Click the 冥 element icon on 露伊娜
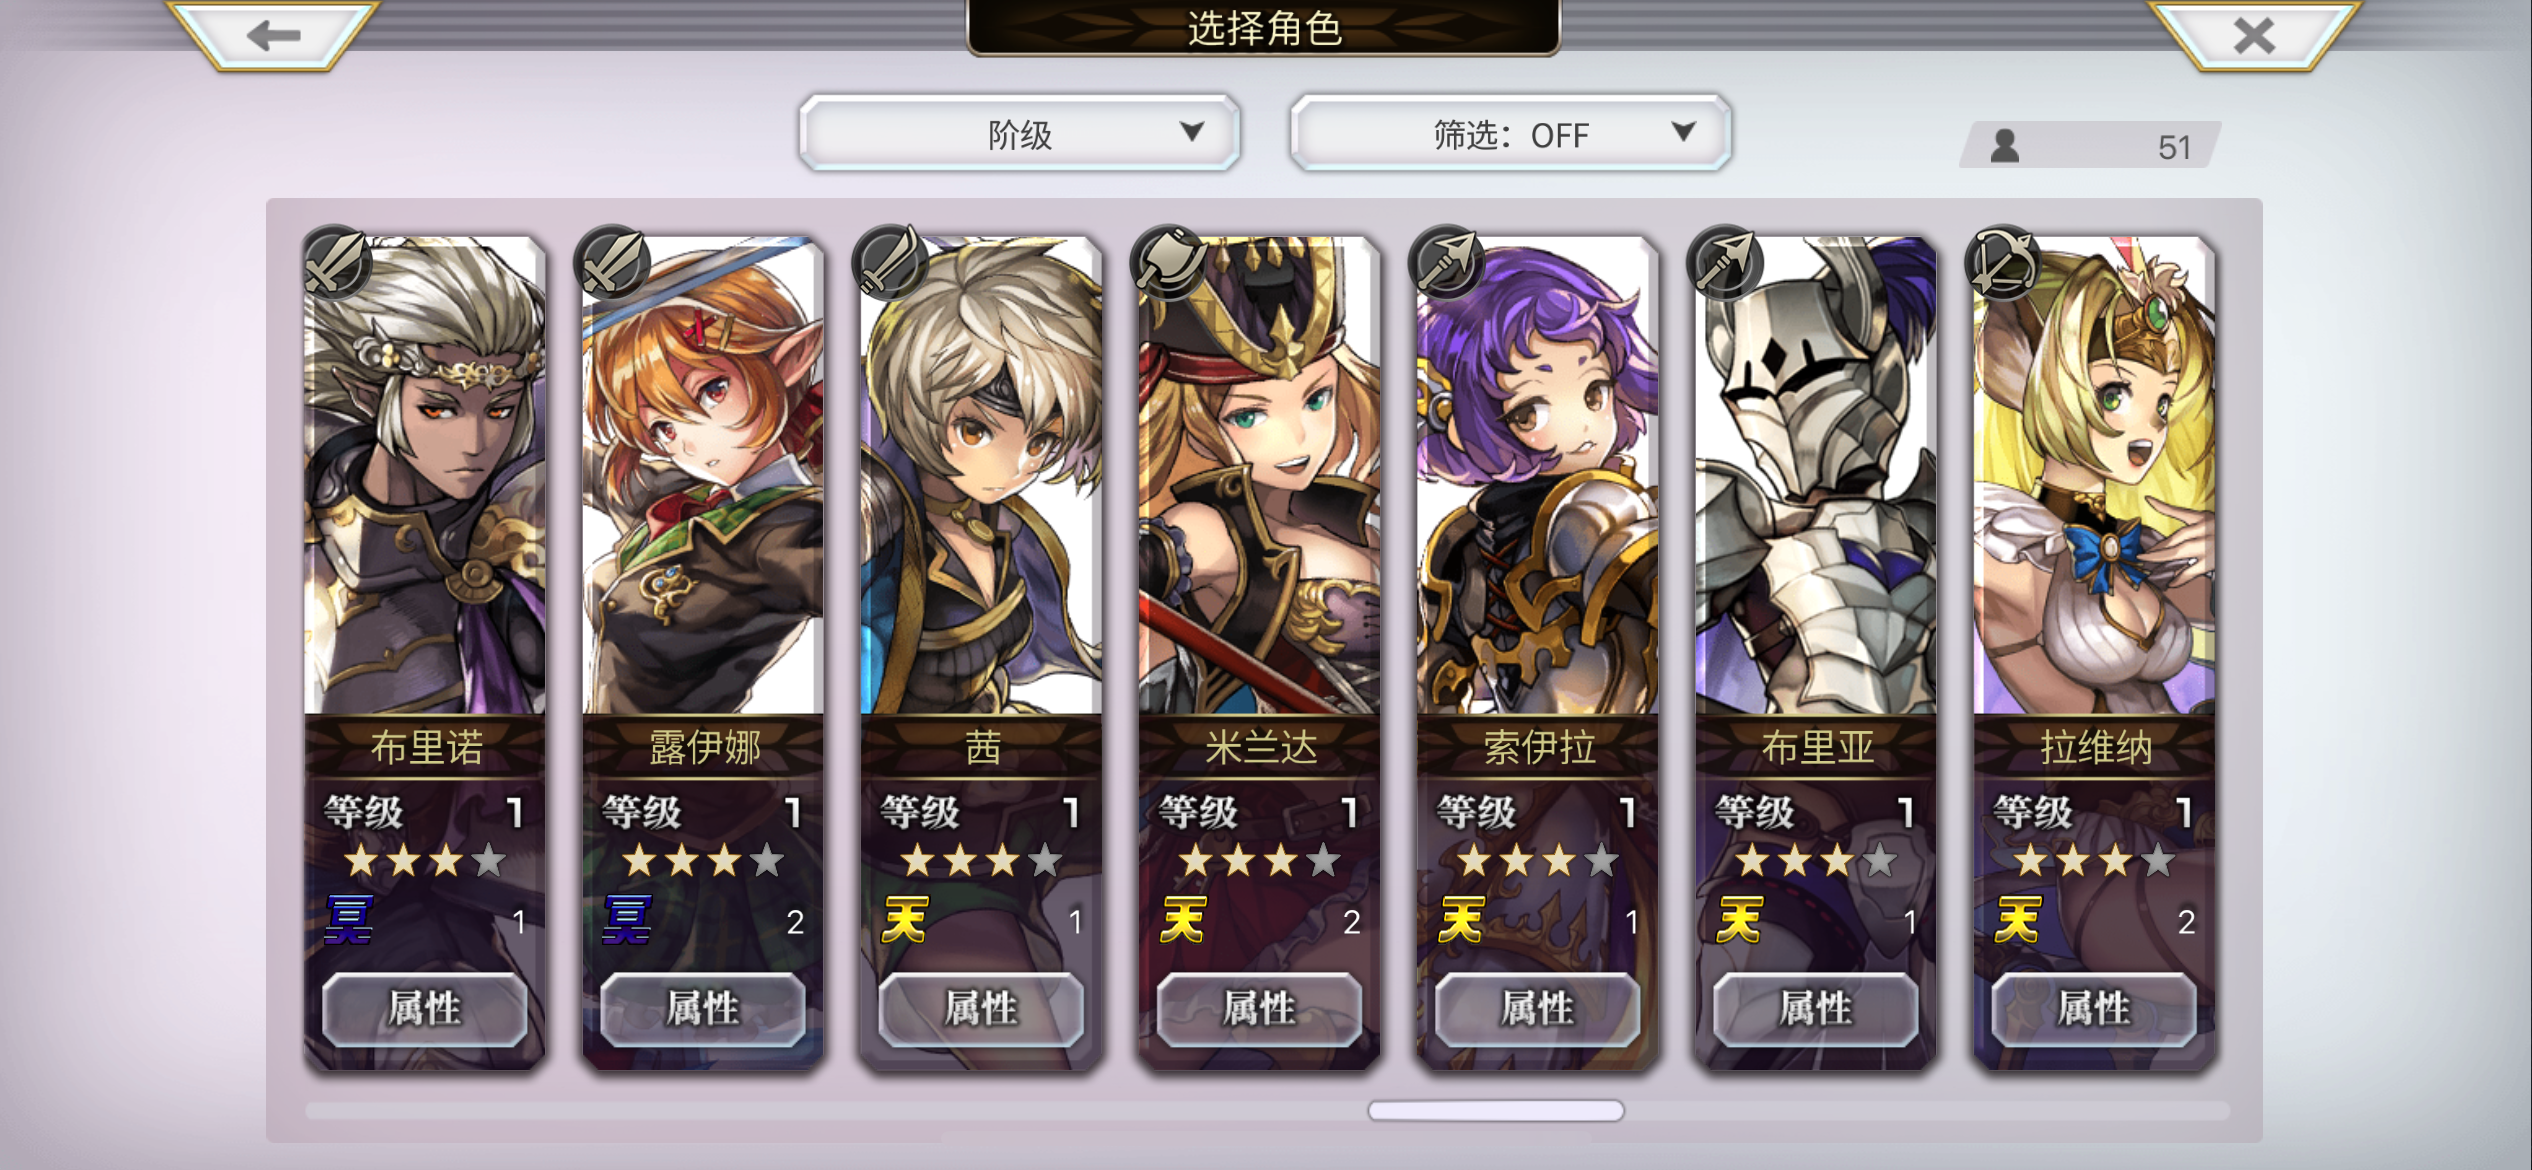Viewport: 2532px width, 1170px height. tap(627, 920)
